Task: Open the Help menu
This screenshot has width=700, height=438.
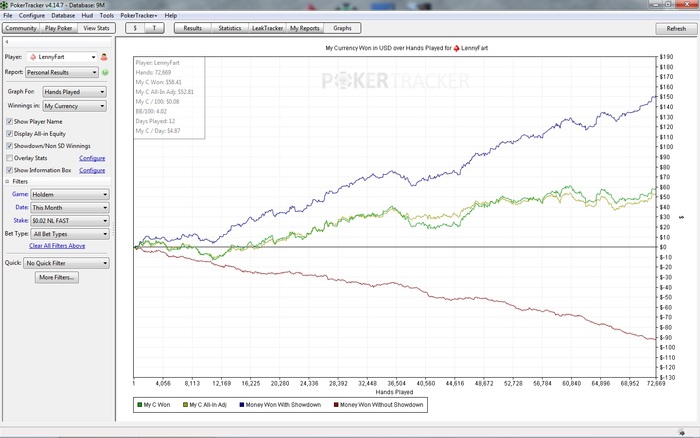Action: coord(171,15)
